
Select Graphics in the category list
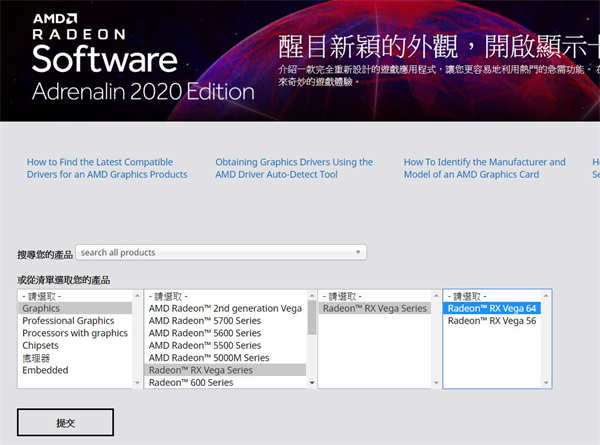pos(75,308)
